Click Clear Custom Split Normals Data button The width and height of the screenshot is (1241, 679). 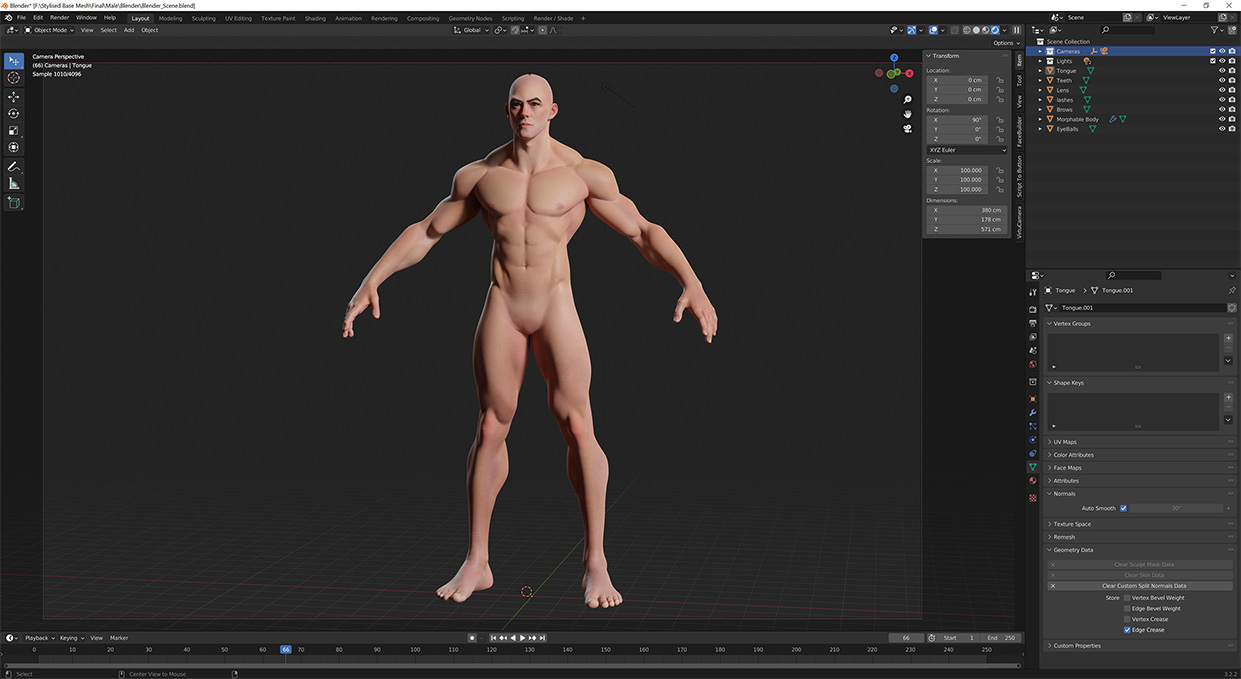point(1143,586)
